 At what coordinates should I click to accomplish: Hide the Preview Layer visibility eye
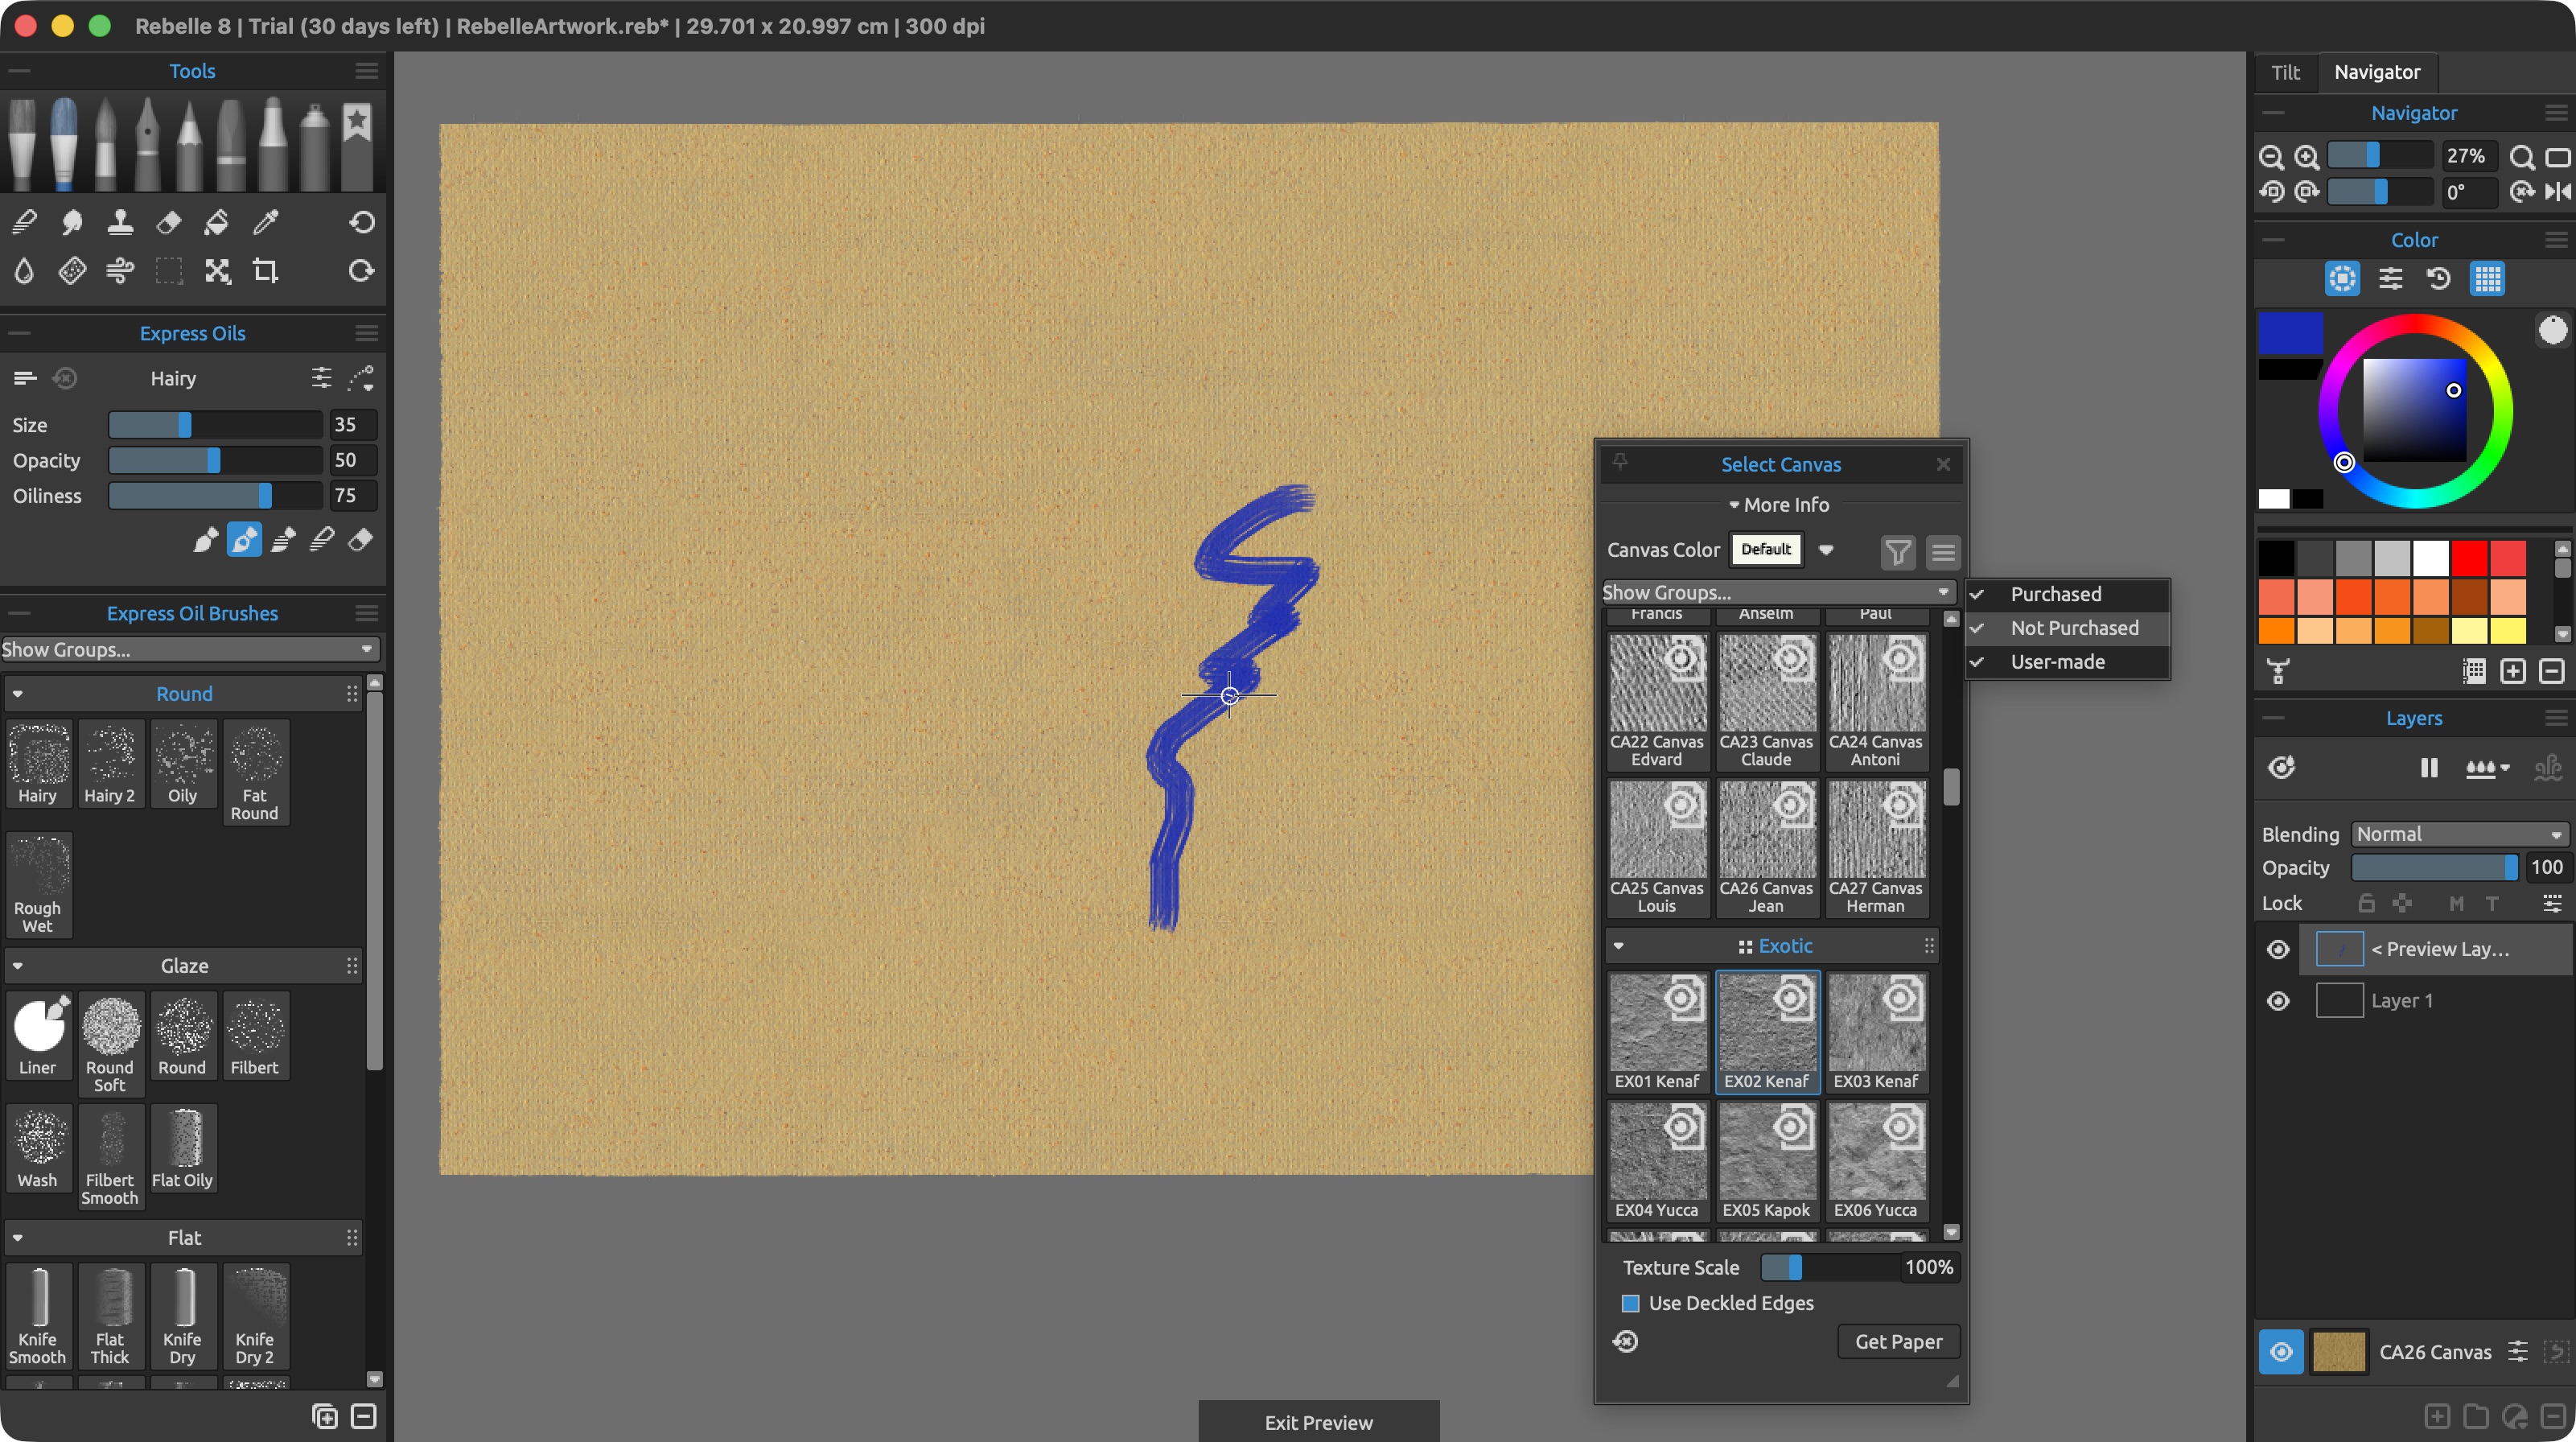(x=2278, y=949)
